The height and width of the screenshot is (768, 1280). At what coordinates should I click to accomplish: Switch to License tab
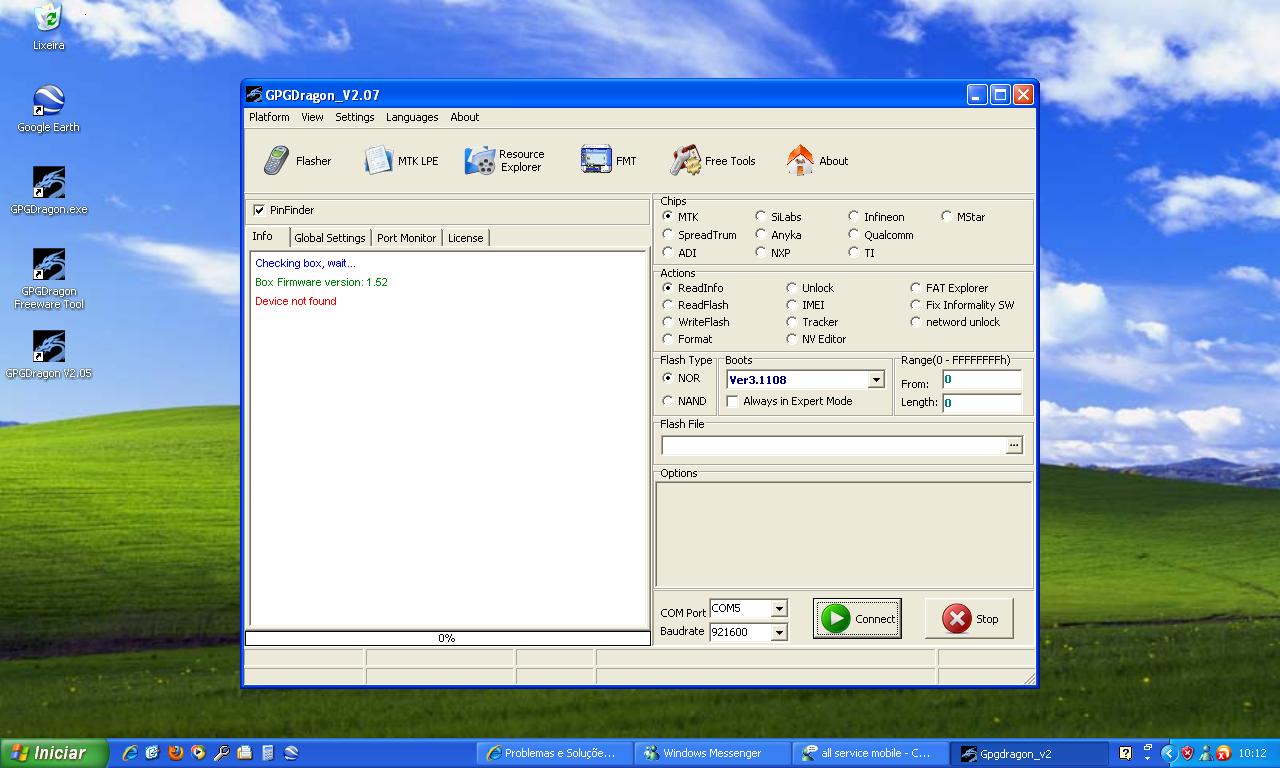pos(465,238)
